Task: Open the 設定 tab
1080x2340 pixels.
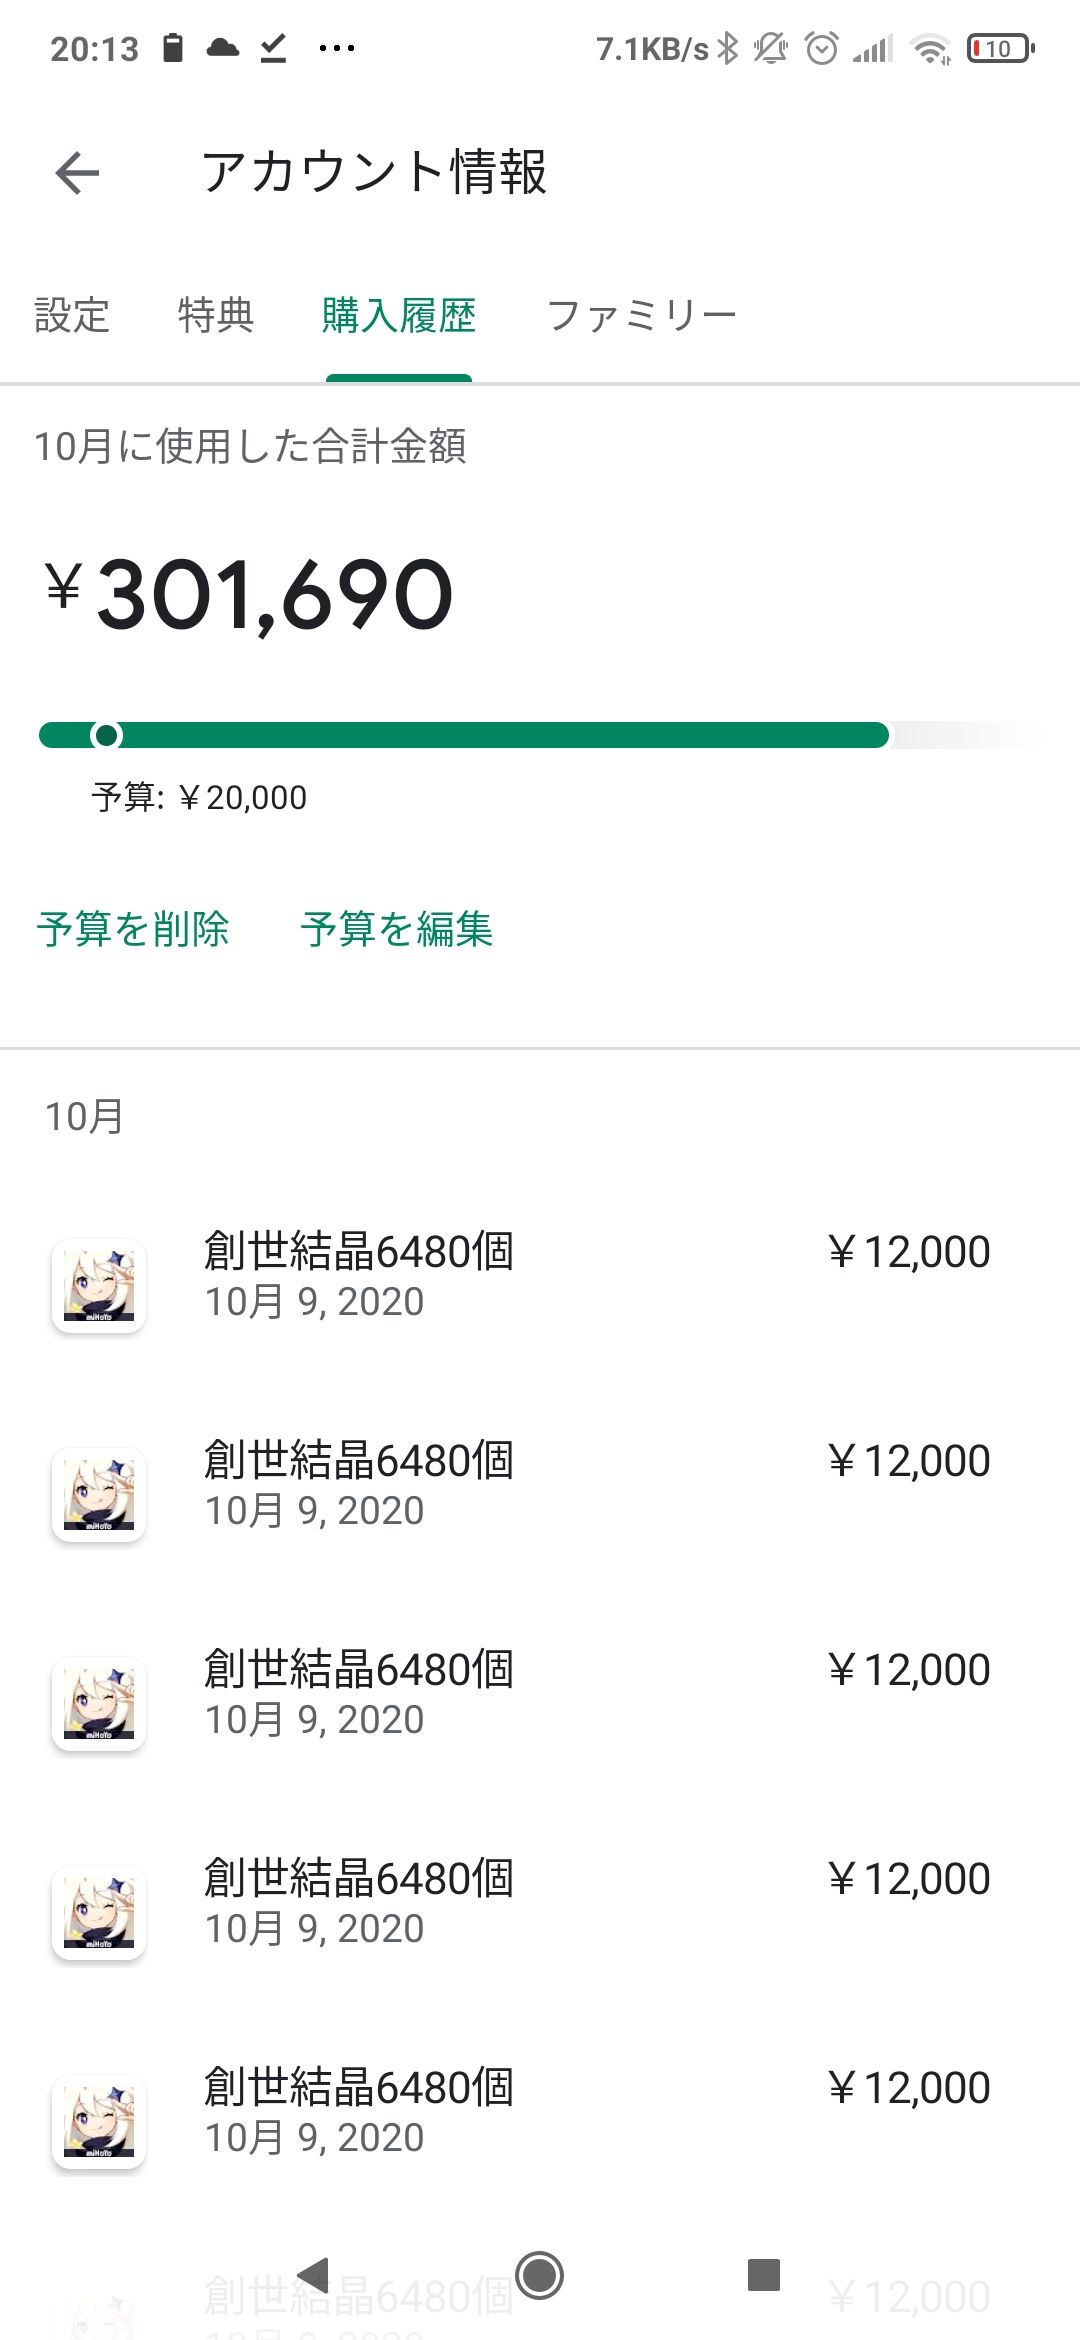Action: pos(72,316)
